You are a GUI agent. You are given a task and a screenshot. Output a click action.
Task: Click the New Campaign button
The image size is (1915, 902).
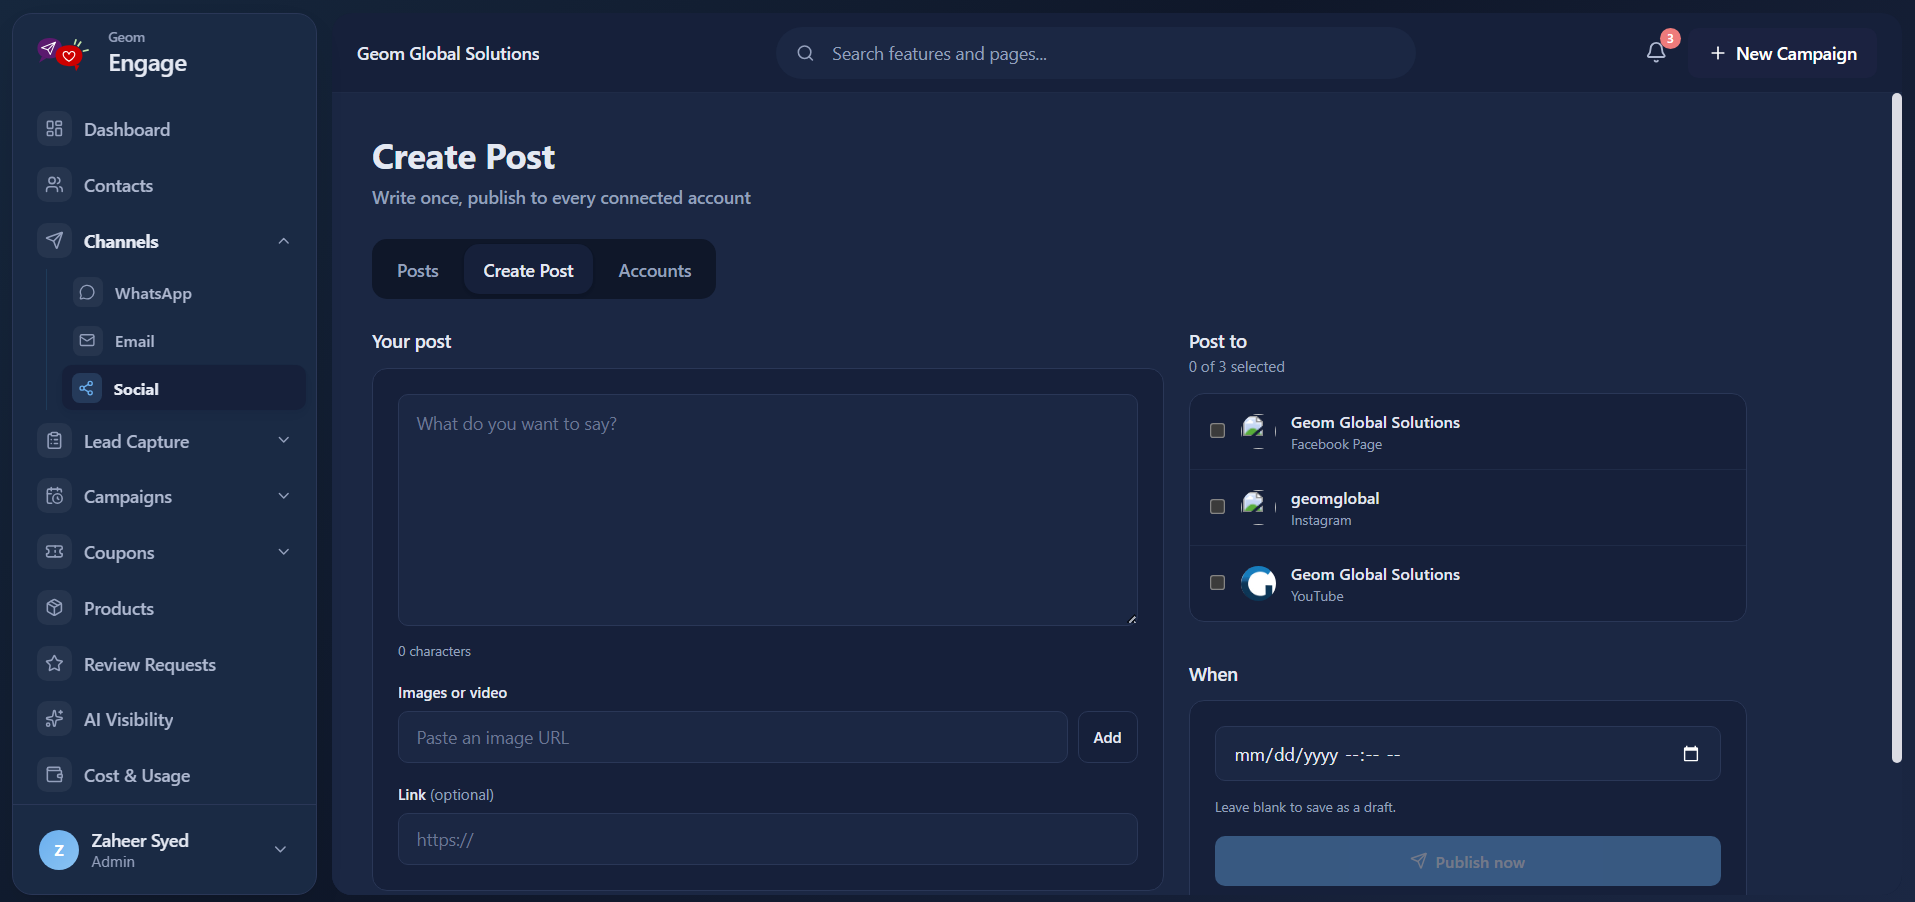(x=1783, y=53)
